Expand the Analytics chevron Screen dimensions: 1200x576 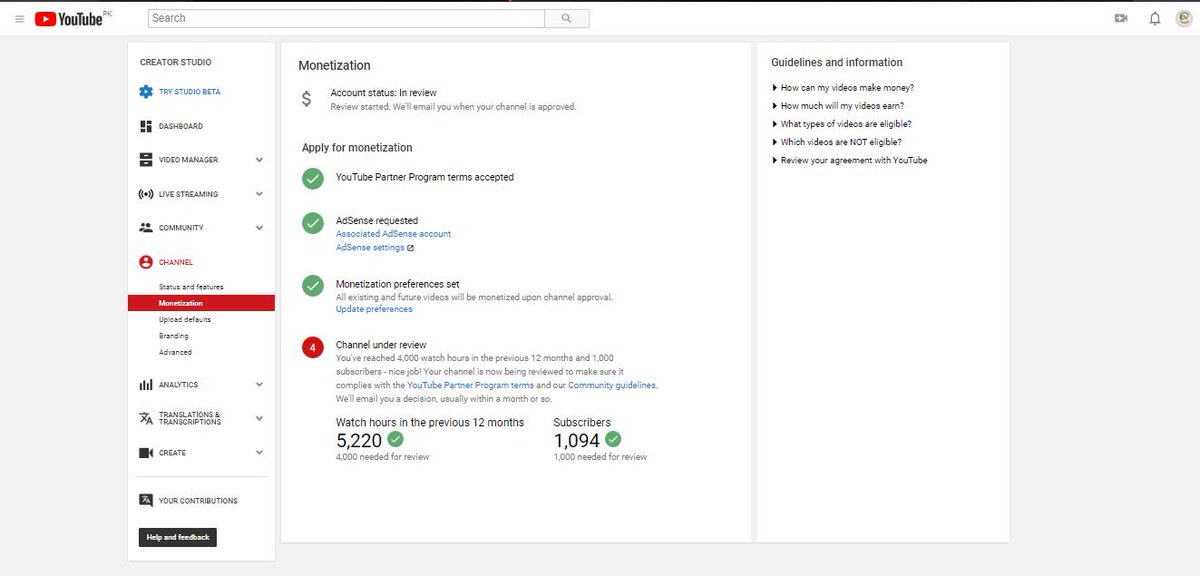pos(259,385)
